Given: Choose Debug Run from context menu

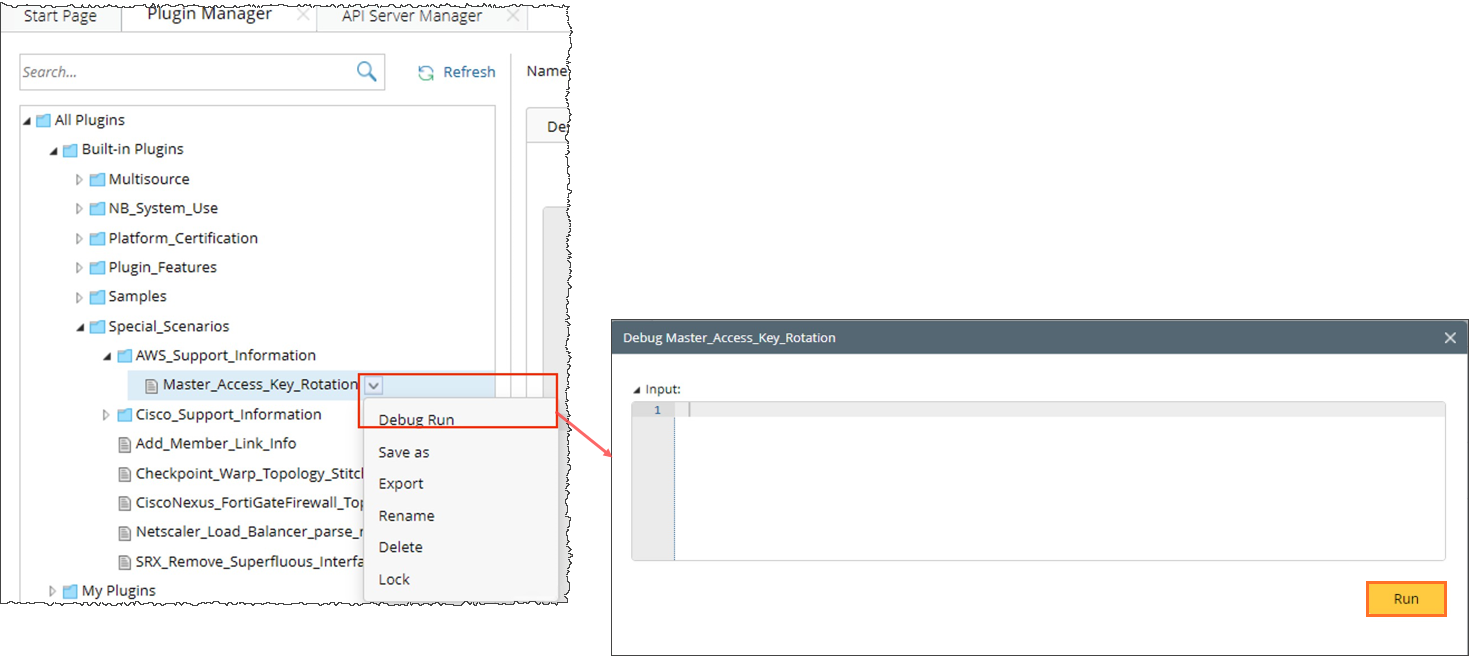Looking at the screenshot, I should (416, 420).
